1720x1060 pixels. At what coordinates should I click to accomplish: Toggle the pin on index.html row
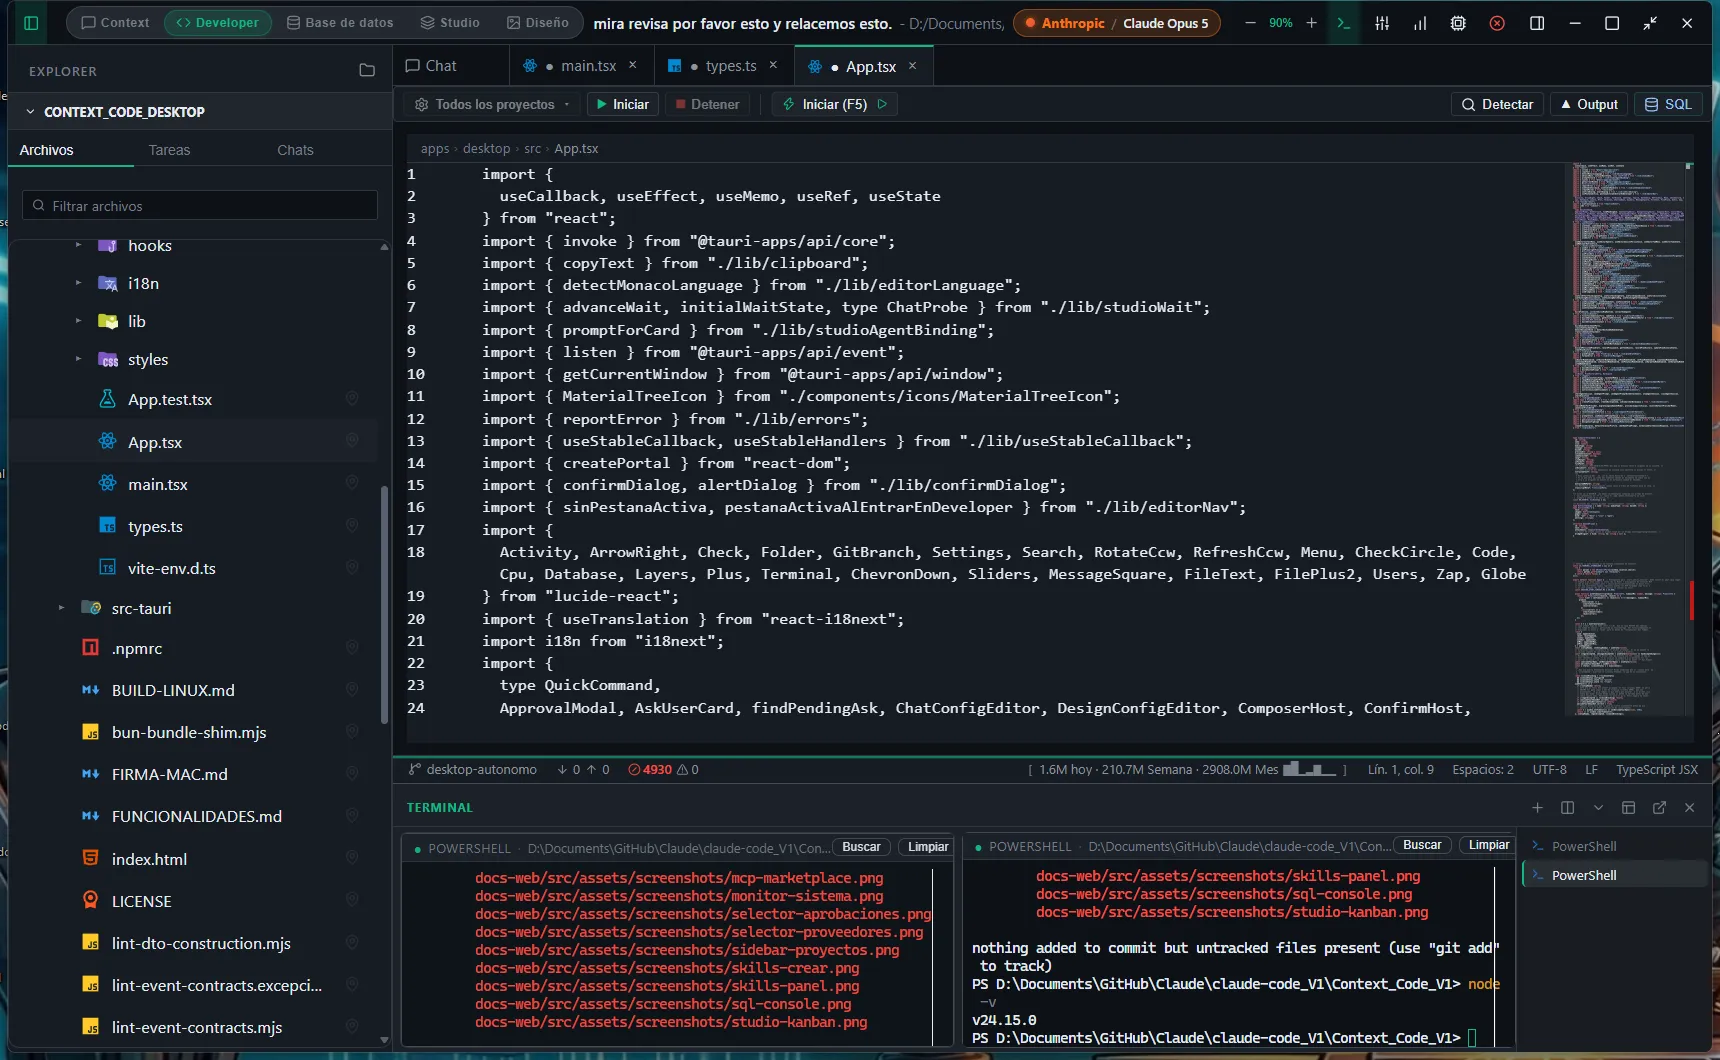pos(352,858)
